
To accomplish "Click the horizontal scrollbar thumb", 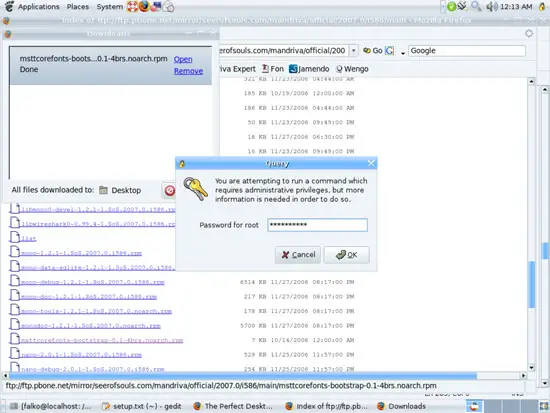I will [x=243, y=375].
